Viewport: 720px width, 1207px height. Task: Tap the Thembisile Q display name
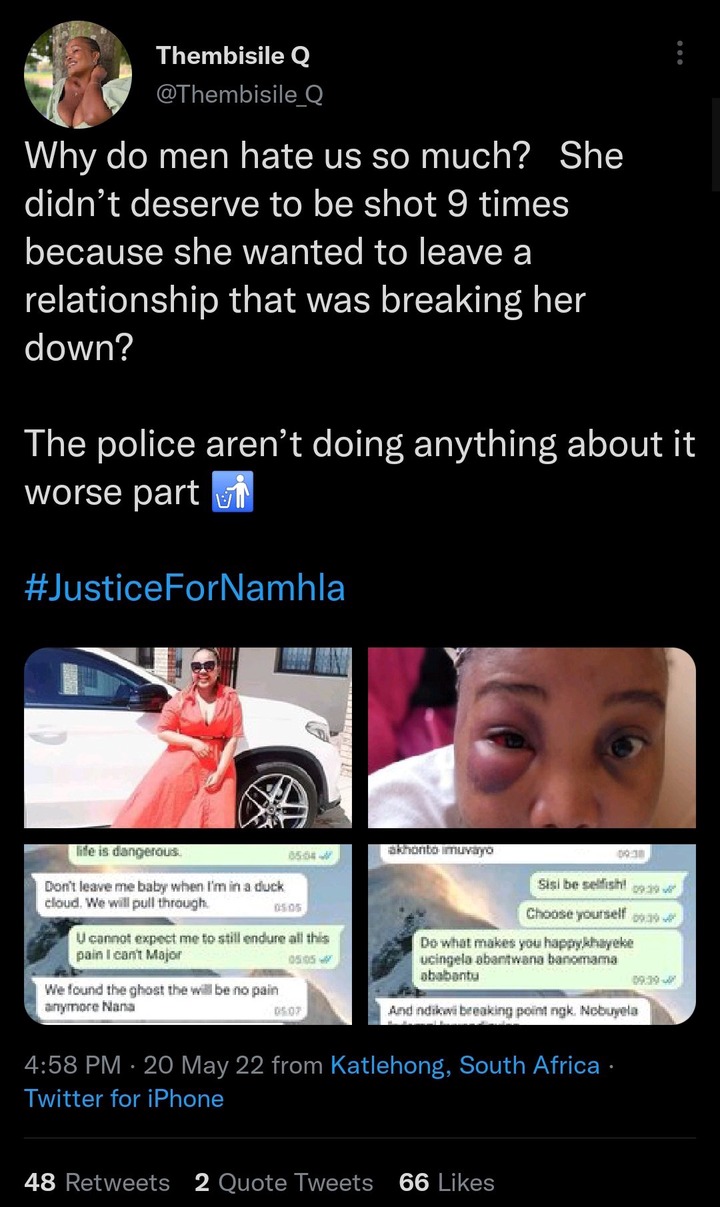233,56
